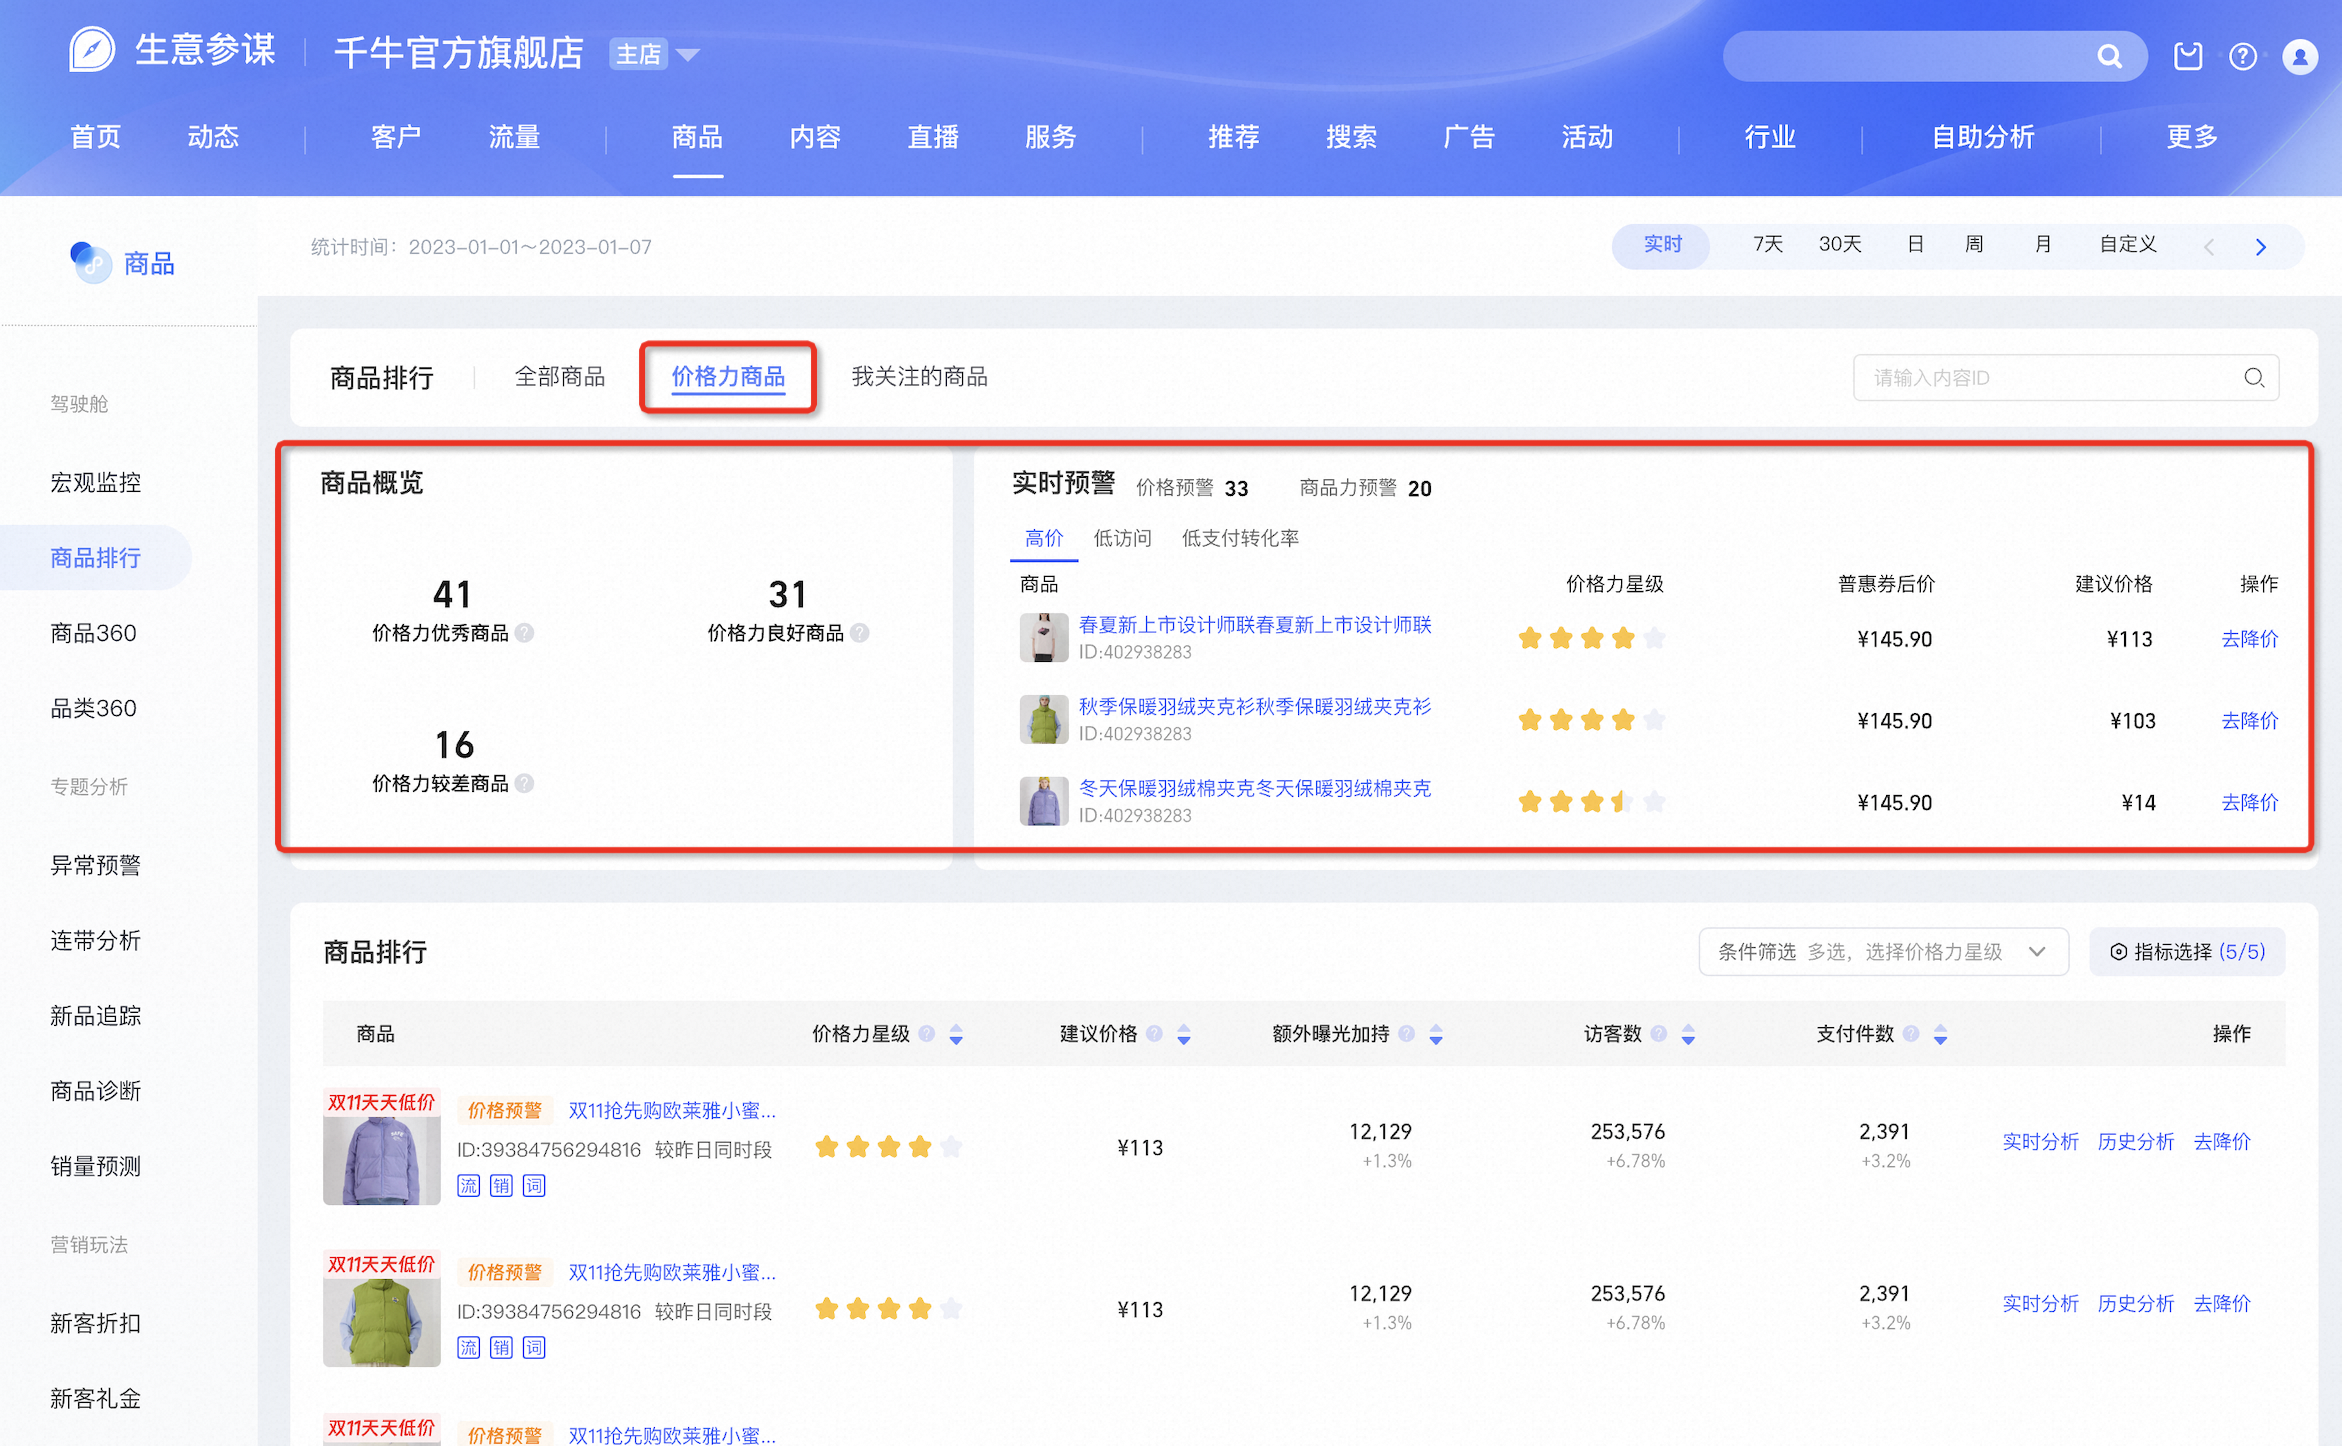Switch time range to 自定义
Viewport: 2342px width, 1446px height.
click(2127, 245)
